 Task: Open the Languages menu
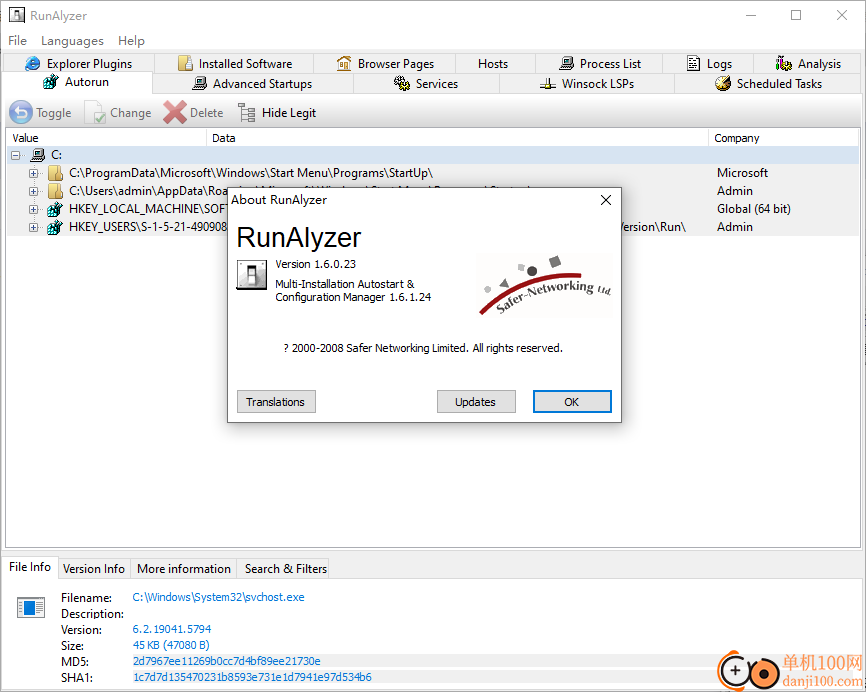(72, 40)
